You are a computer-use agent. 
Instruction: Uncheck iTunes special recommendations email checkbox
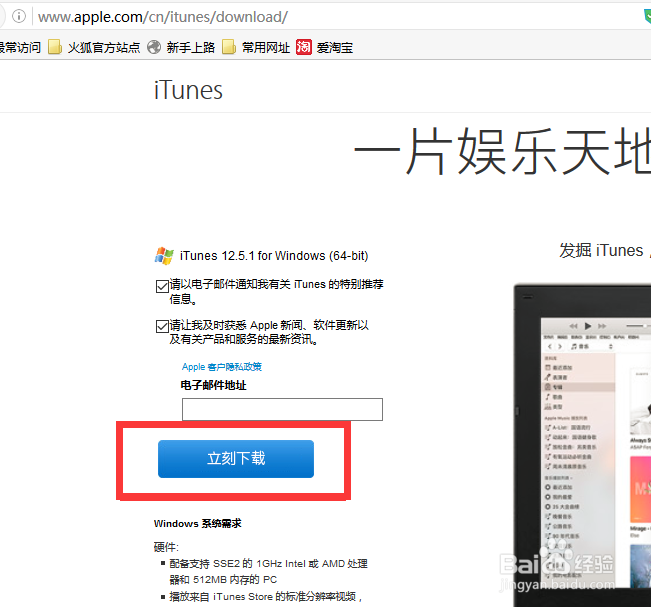(x=162, y=286)
